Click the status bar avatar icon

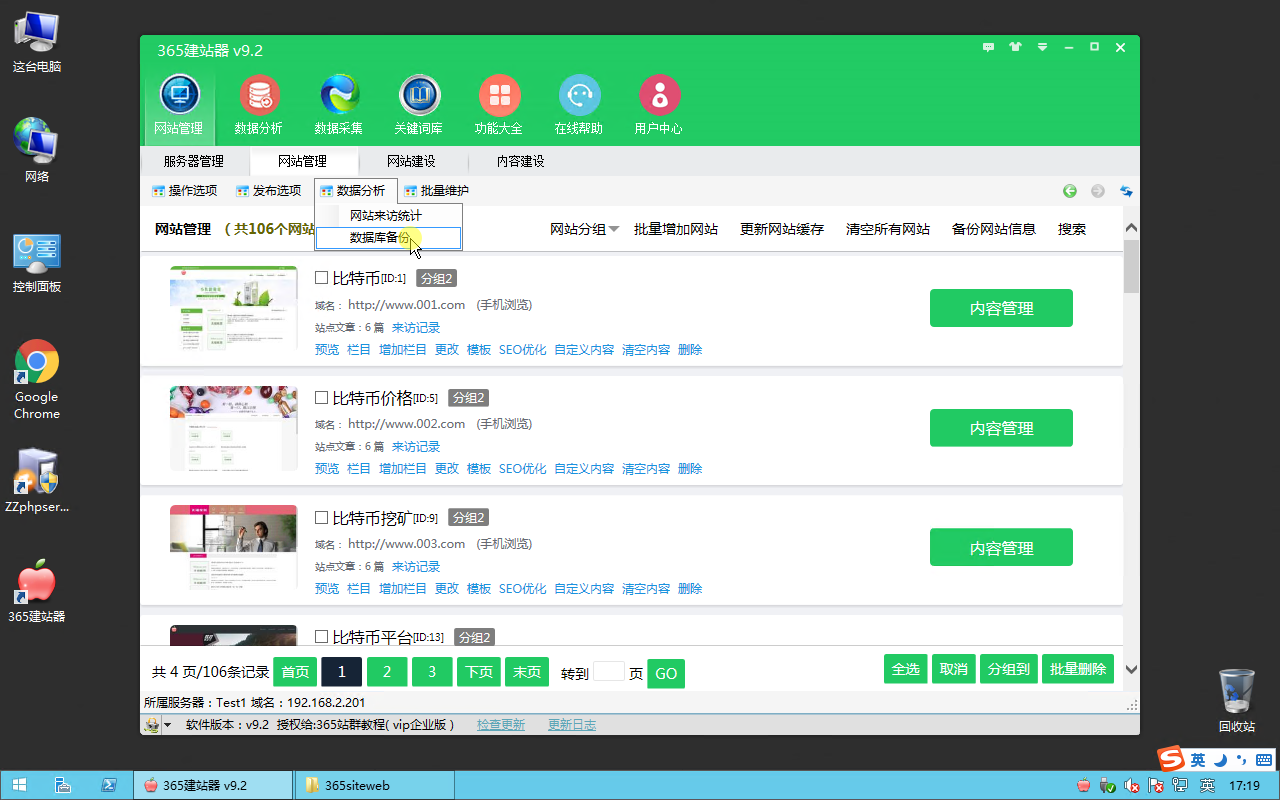pos(151,725)
